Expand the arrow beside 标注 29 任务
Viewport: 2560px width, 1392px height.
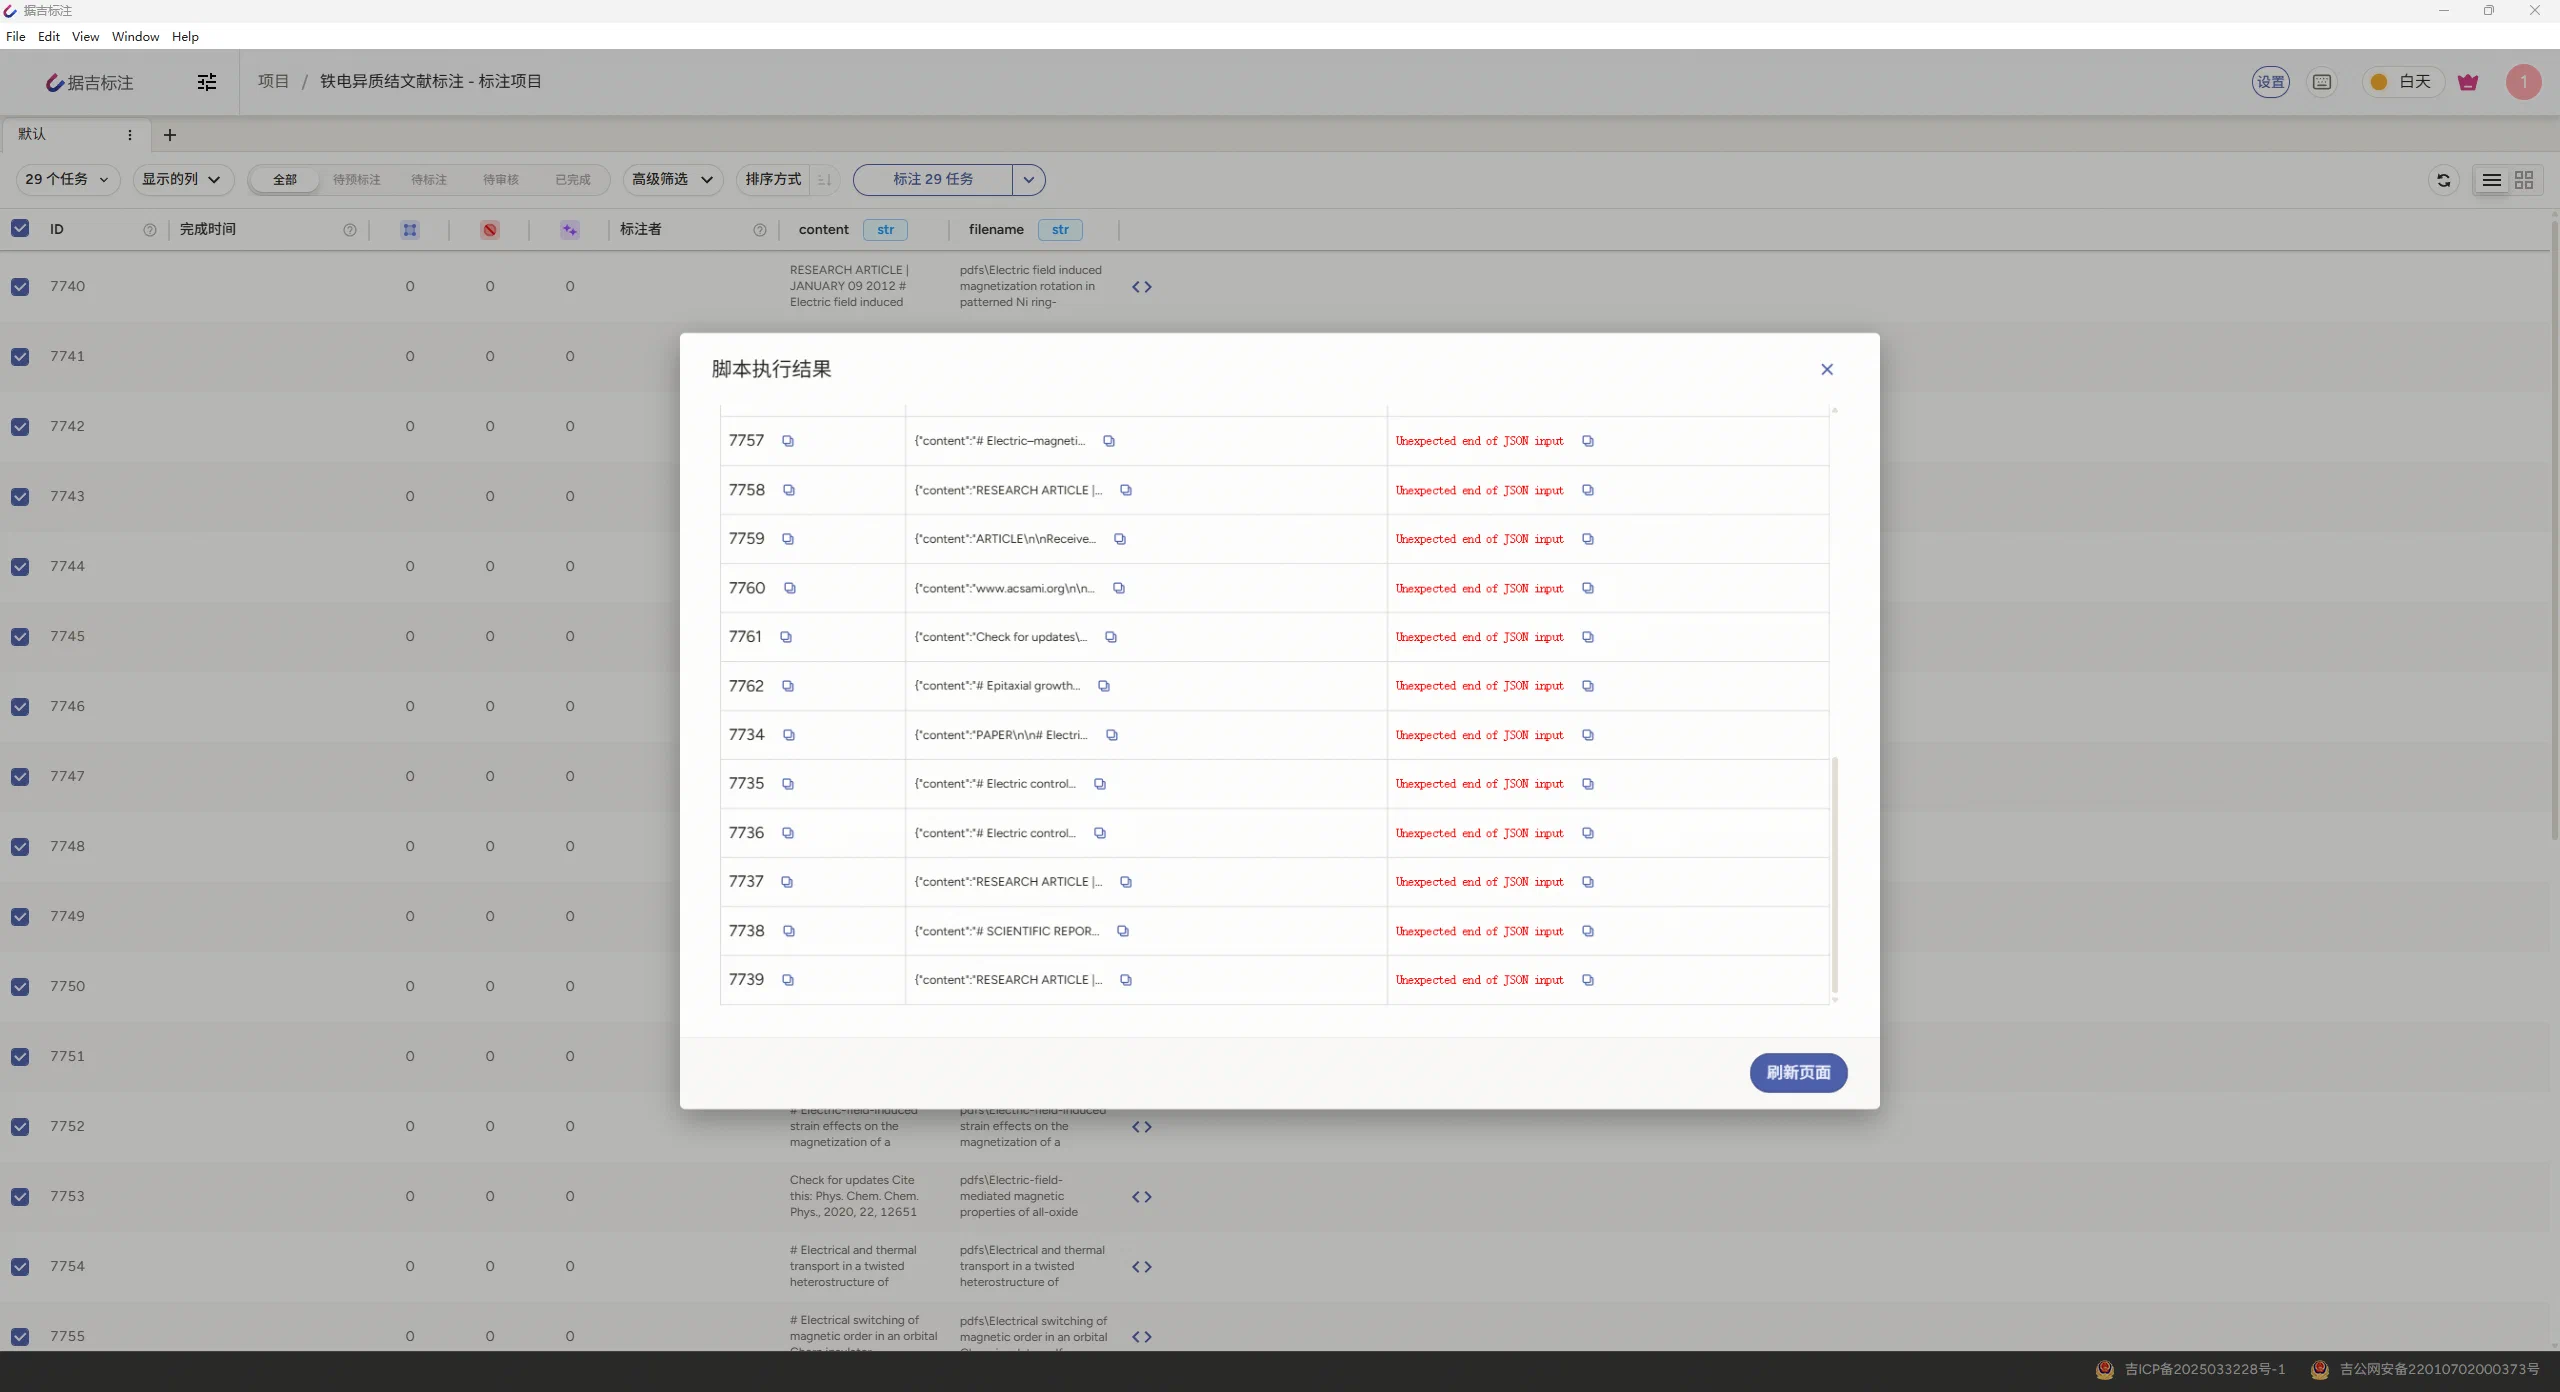click(x=1029, y=180)
